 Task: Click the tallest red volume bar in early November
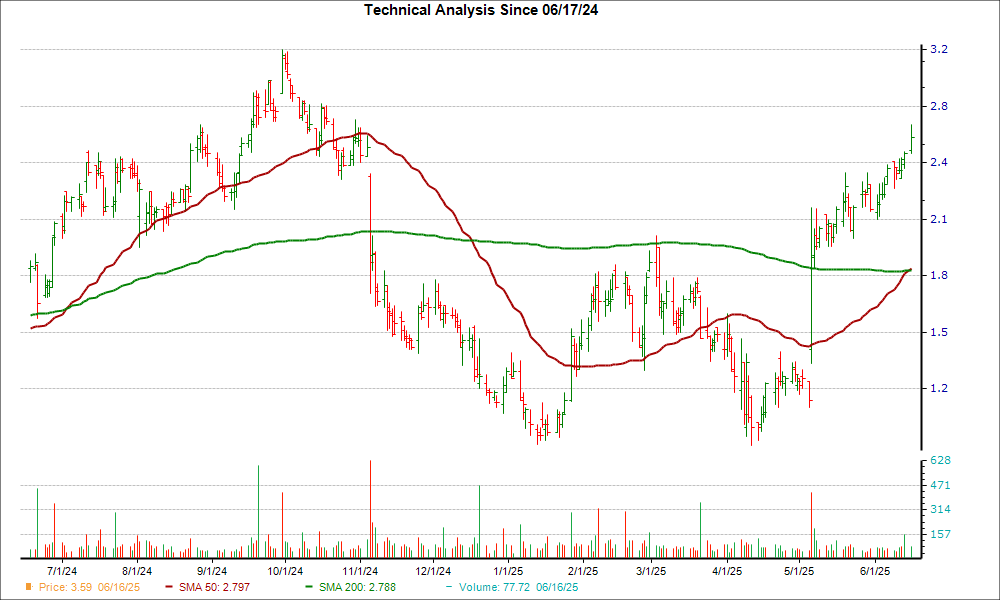pos(370,509)
